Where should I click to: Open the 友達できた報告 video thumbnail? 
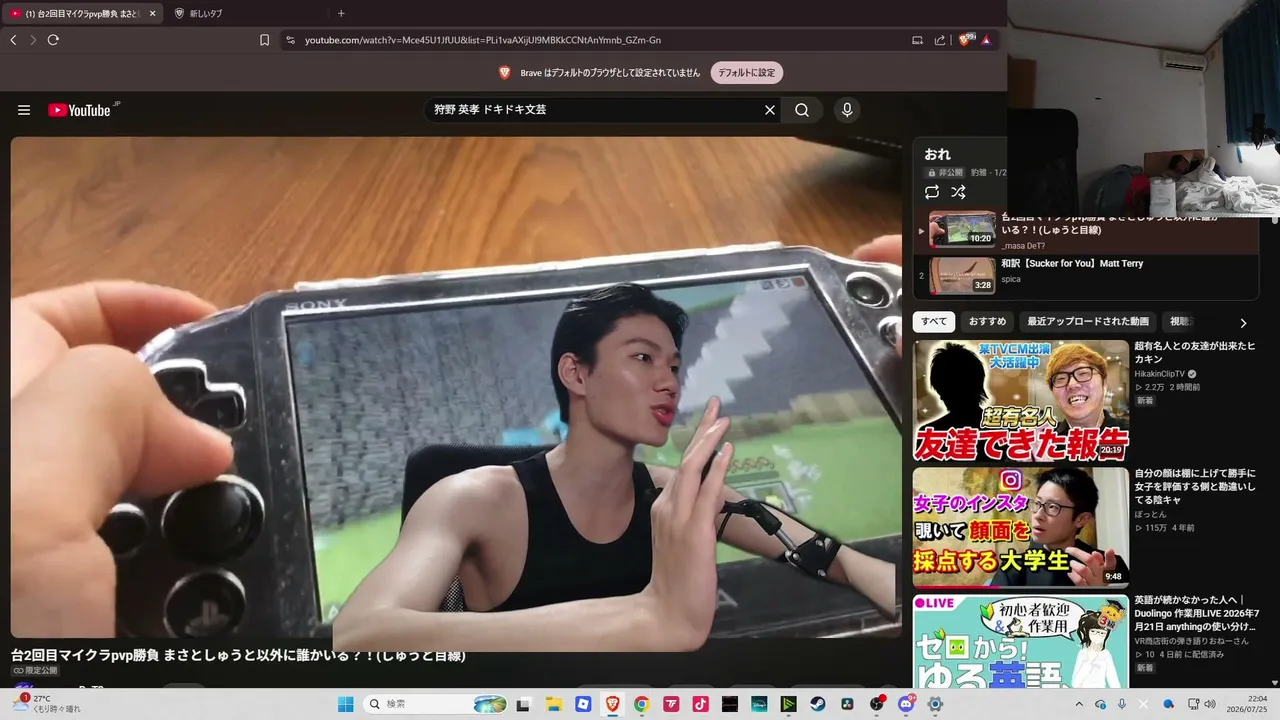pos(1021,400)
